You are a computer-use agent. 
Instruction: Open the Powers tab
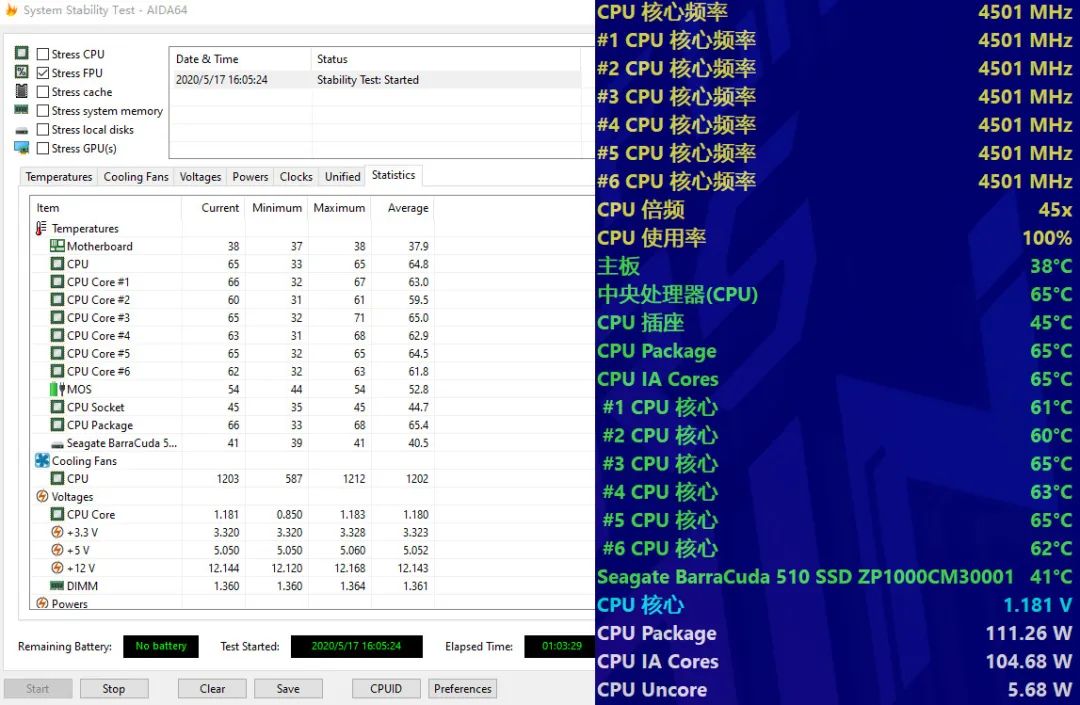tap(250, 177)
